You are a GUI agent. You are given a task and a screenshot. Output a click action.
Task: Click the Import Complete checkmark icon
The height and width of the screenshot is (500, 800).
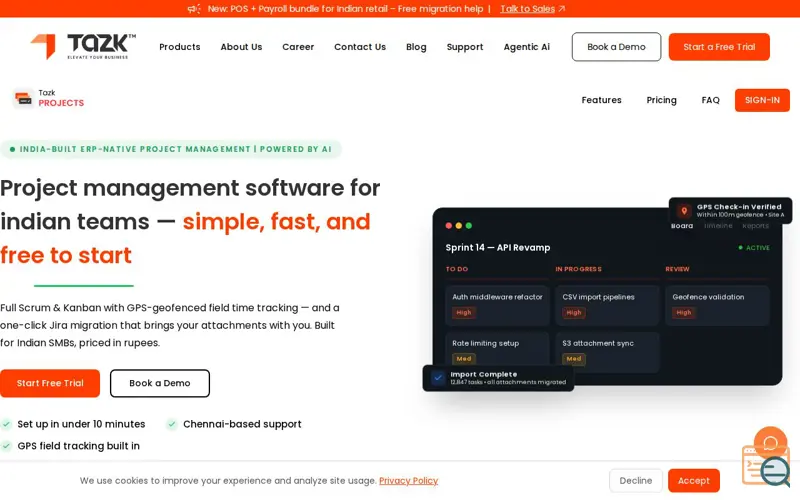[438, 378]
